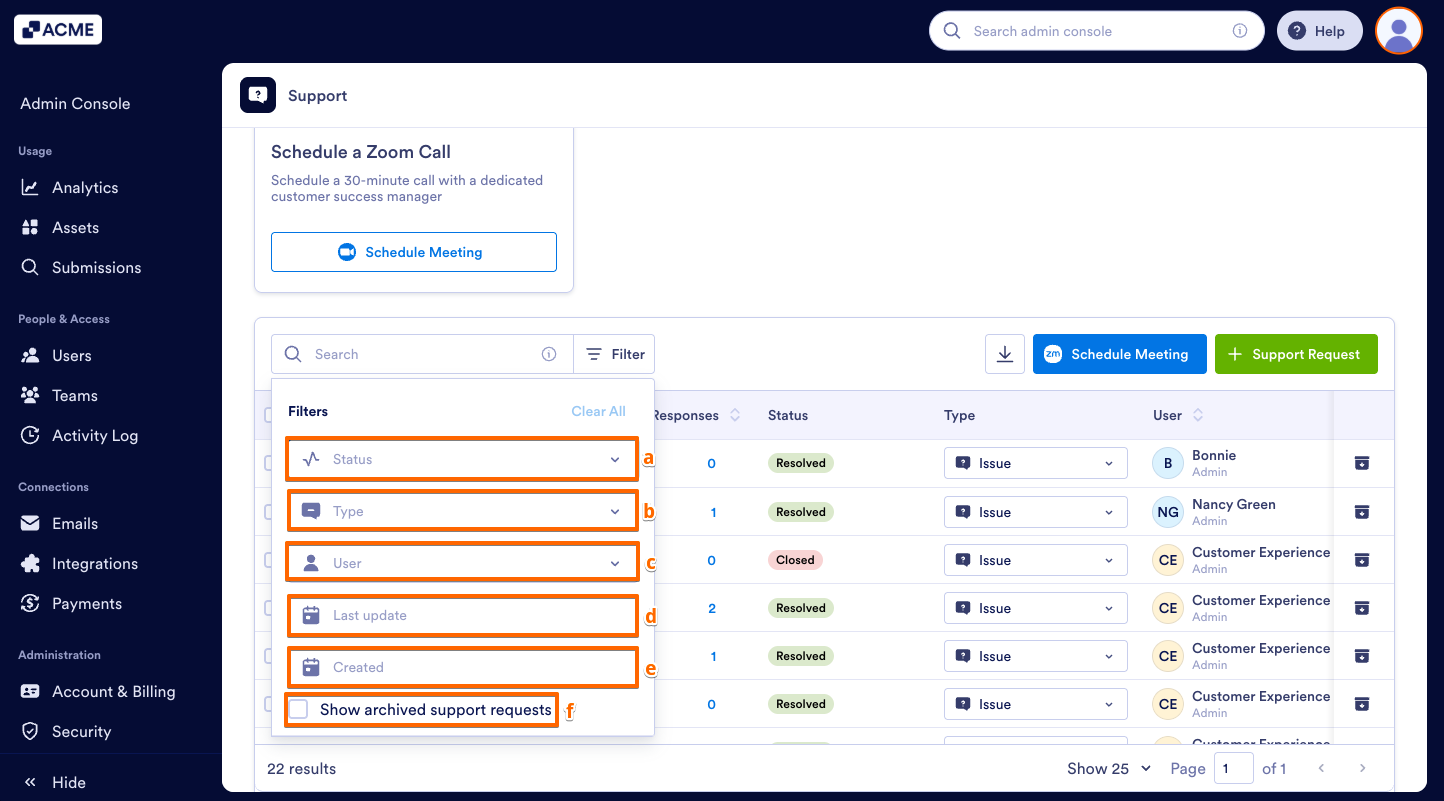Archive the Nancy Green row request
1444x801 pixels.
click(1361, 512)
